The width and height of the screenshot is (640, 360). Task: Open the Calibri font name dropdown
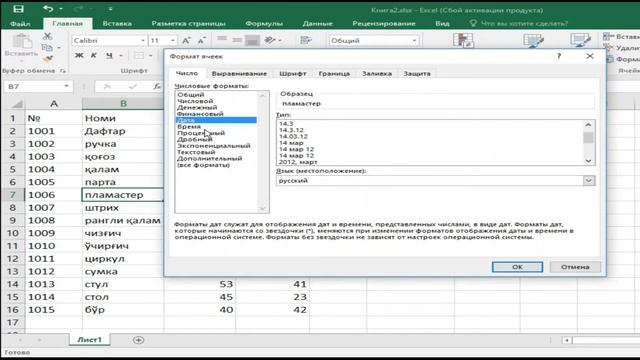(x=143, y=40)
